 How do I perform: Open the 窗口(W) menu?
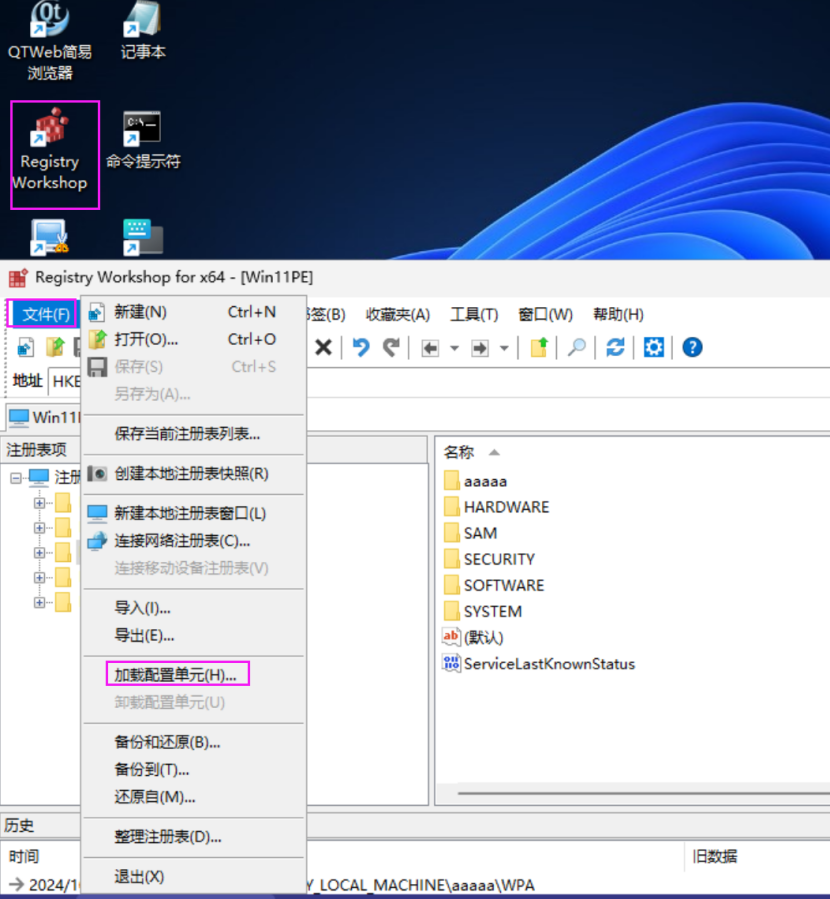[545, 314]
